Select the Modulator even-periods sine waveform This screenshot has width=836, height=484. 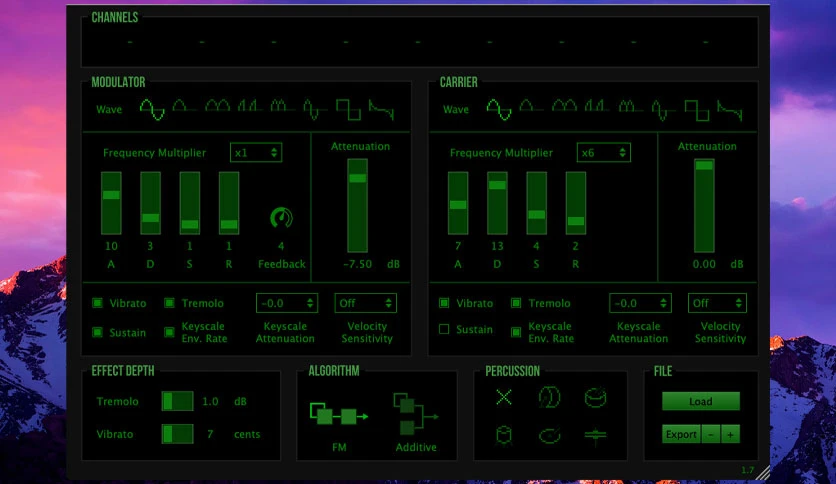[x=282, y=106]
